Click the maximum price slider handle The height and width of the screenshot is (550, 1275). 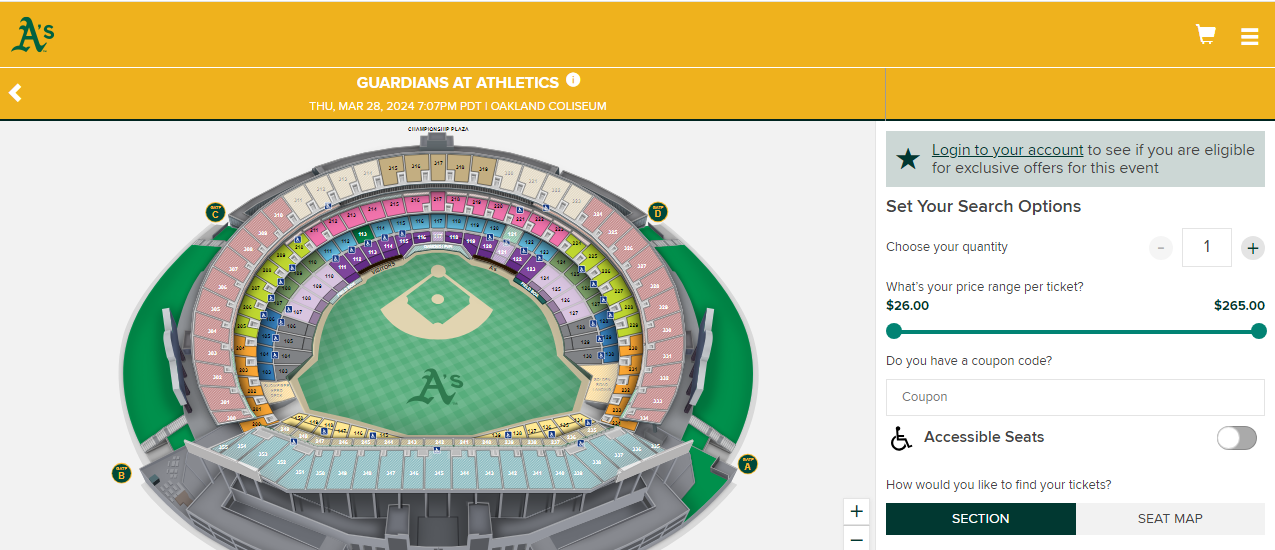point(1259,331)
